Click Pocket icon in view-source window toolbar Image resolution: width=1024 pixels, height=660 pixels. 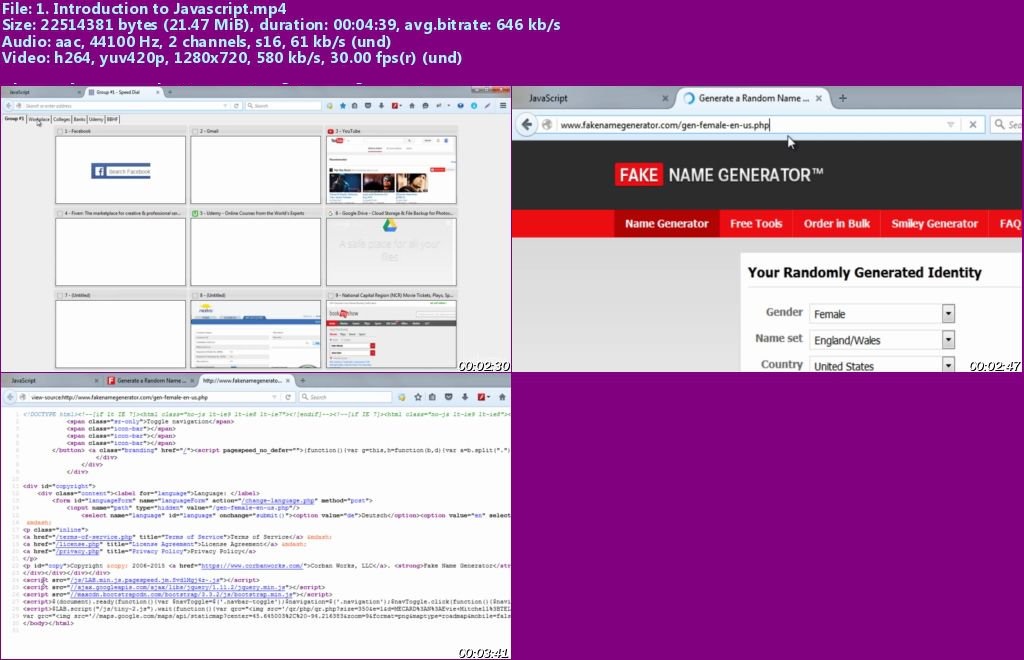pos(449,397)
